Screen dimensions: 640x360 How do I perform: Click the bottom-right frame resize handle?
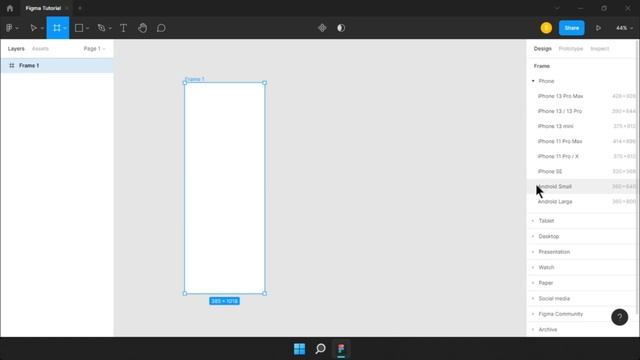pos(265,293)
